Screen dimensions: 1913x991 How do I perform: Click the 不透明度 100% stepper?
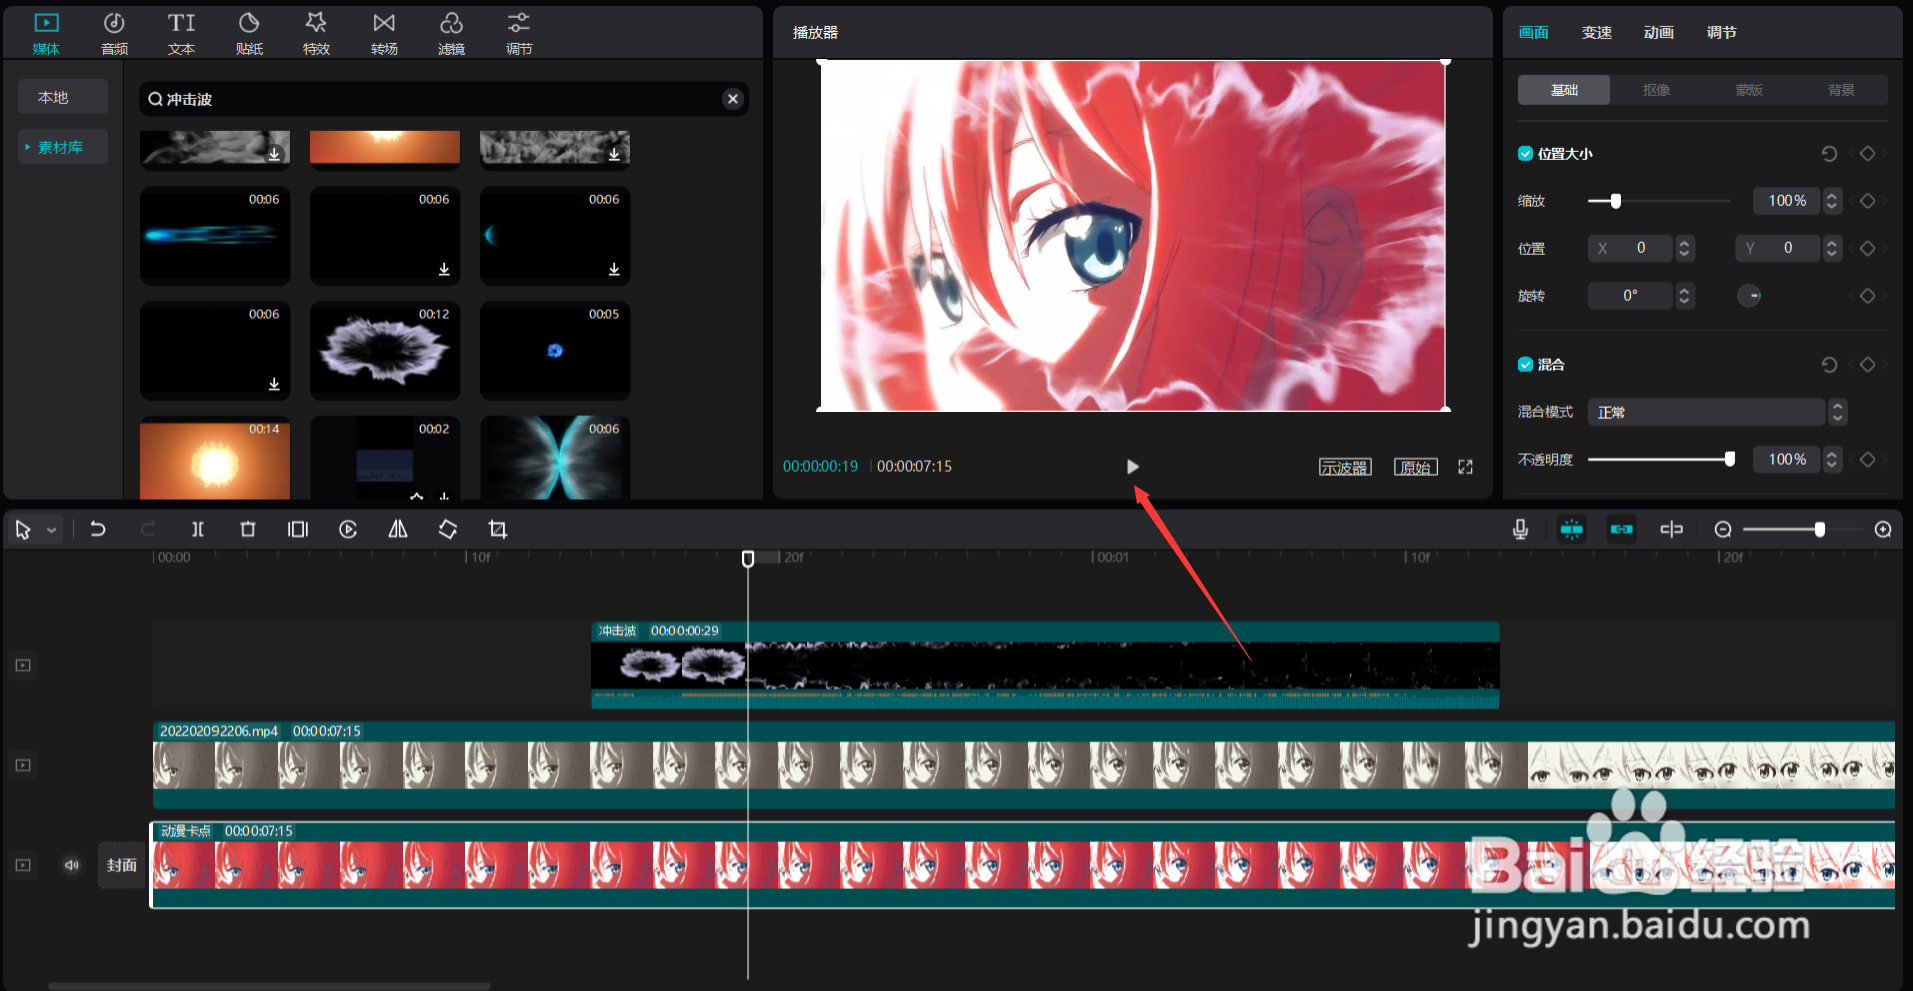point(1832,459)
